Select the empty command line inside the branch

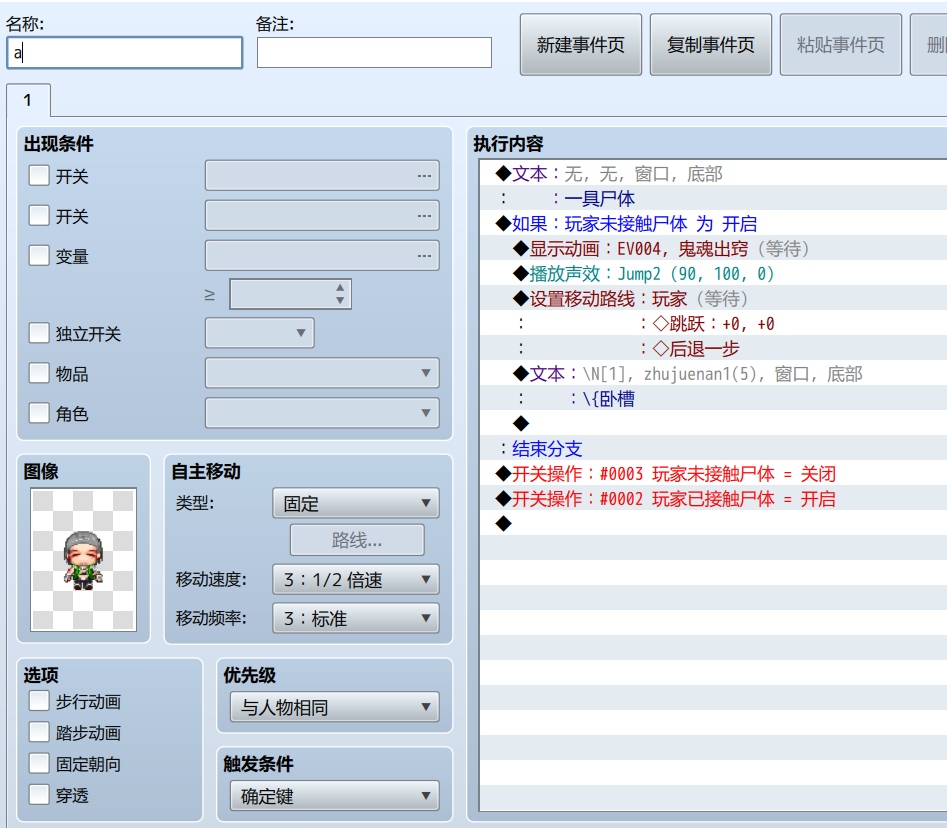tap(713, 424)
